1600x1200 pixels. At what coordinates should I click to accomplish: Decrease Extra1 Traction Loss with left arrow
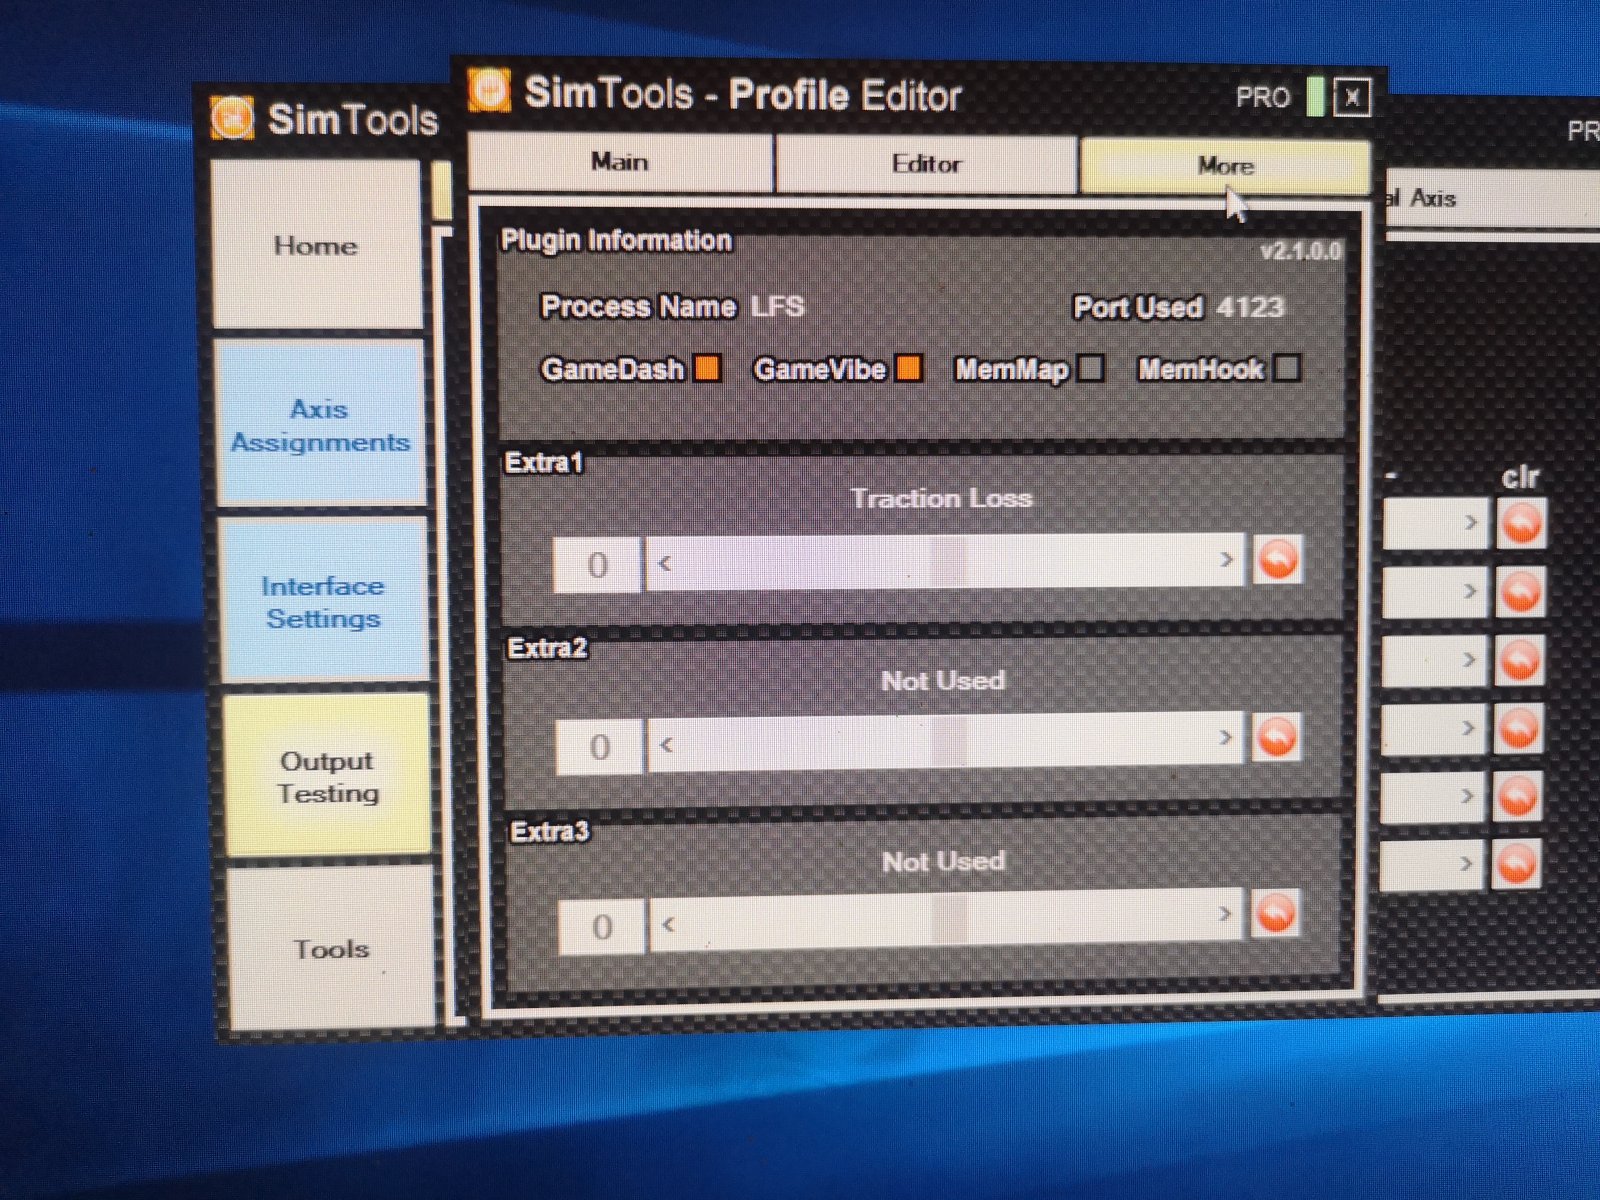(665, 563)
